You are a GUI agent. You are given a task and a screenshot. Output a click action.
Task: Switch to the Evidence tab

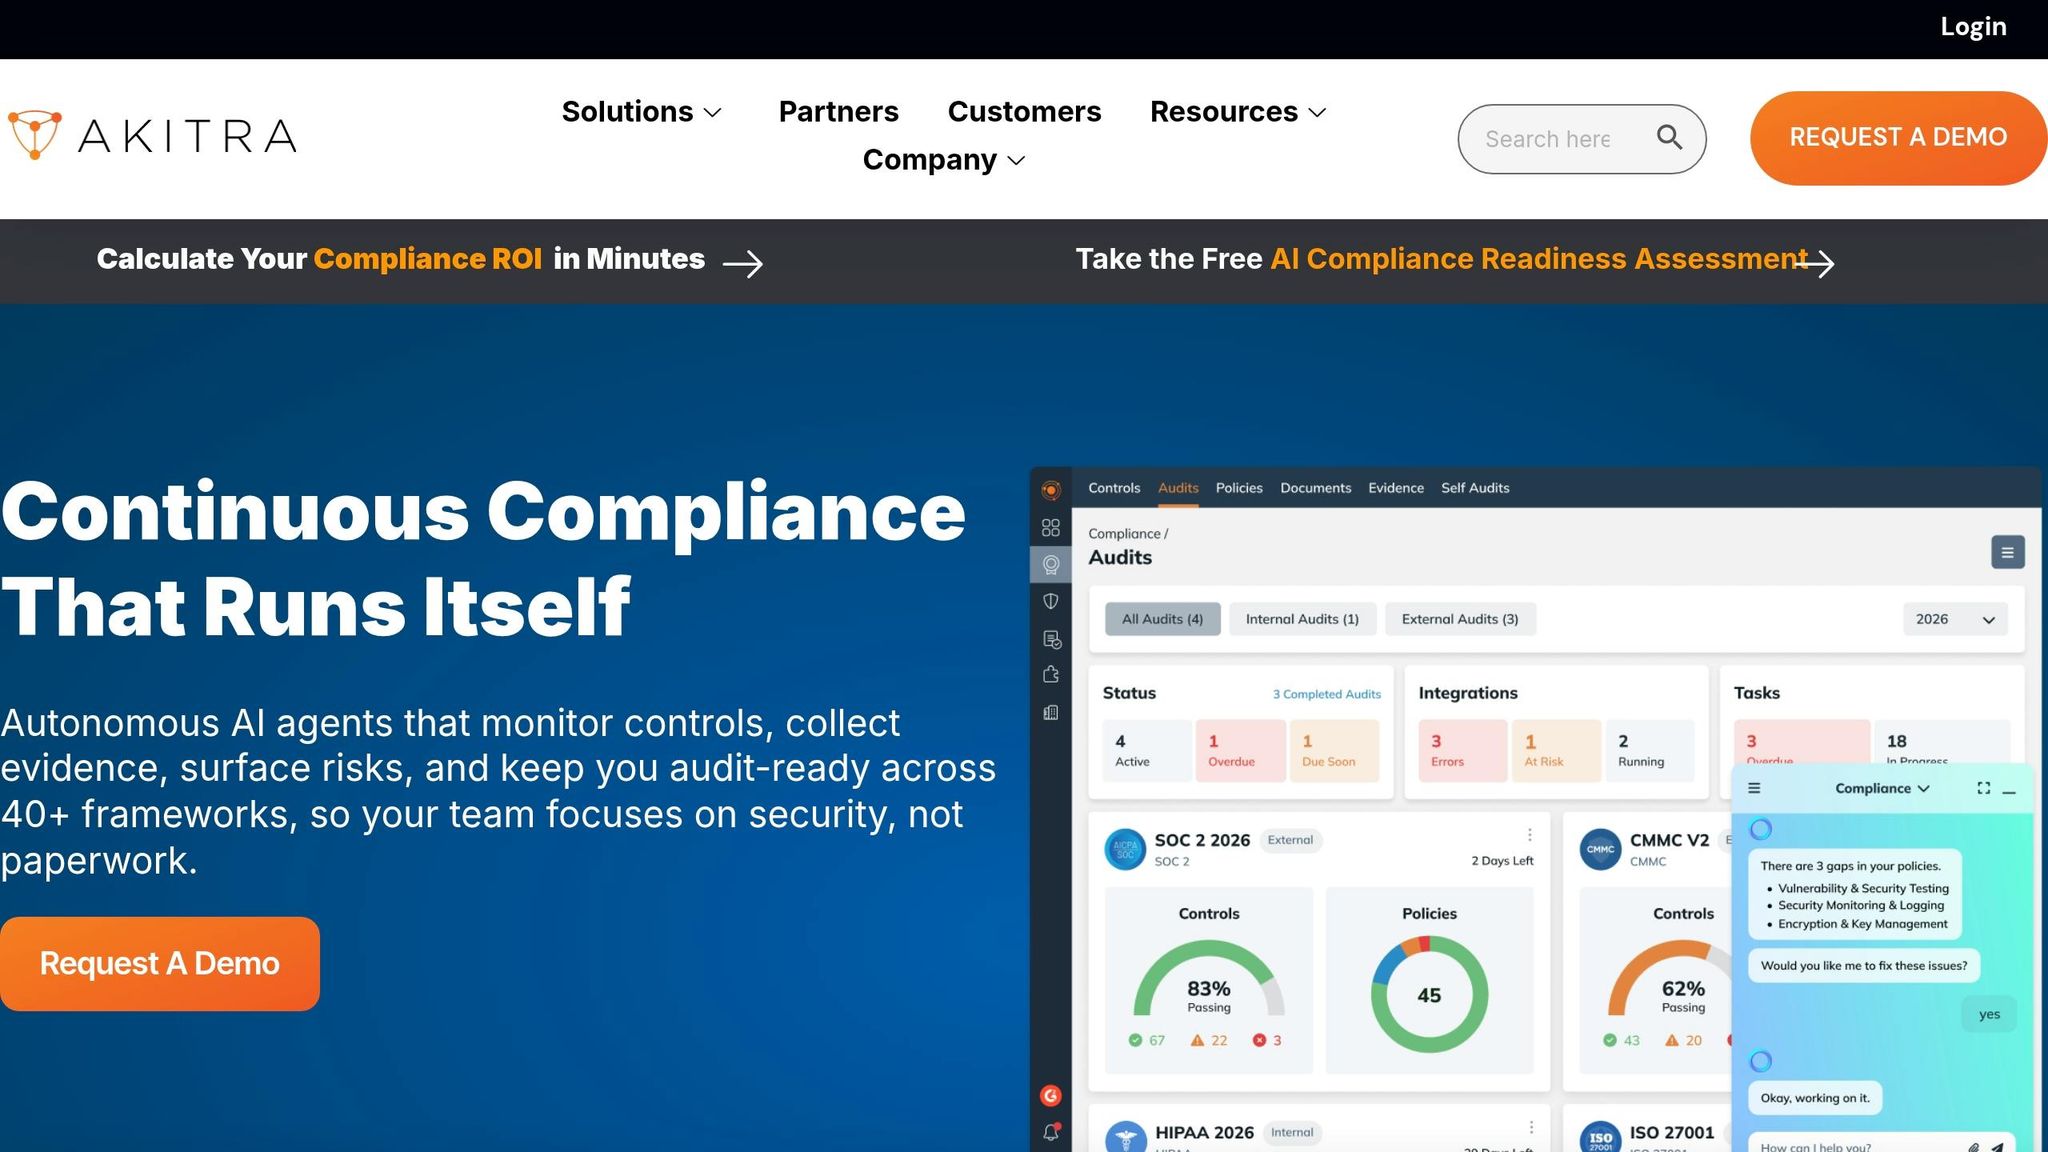click(1396, 488)
